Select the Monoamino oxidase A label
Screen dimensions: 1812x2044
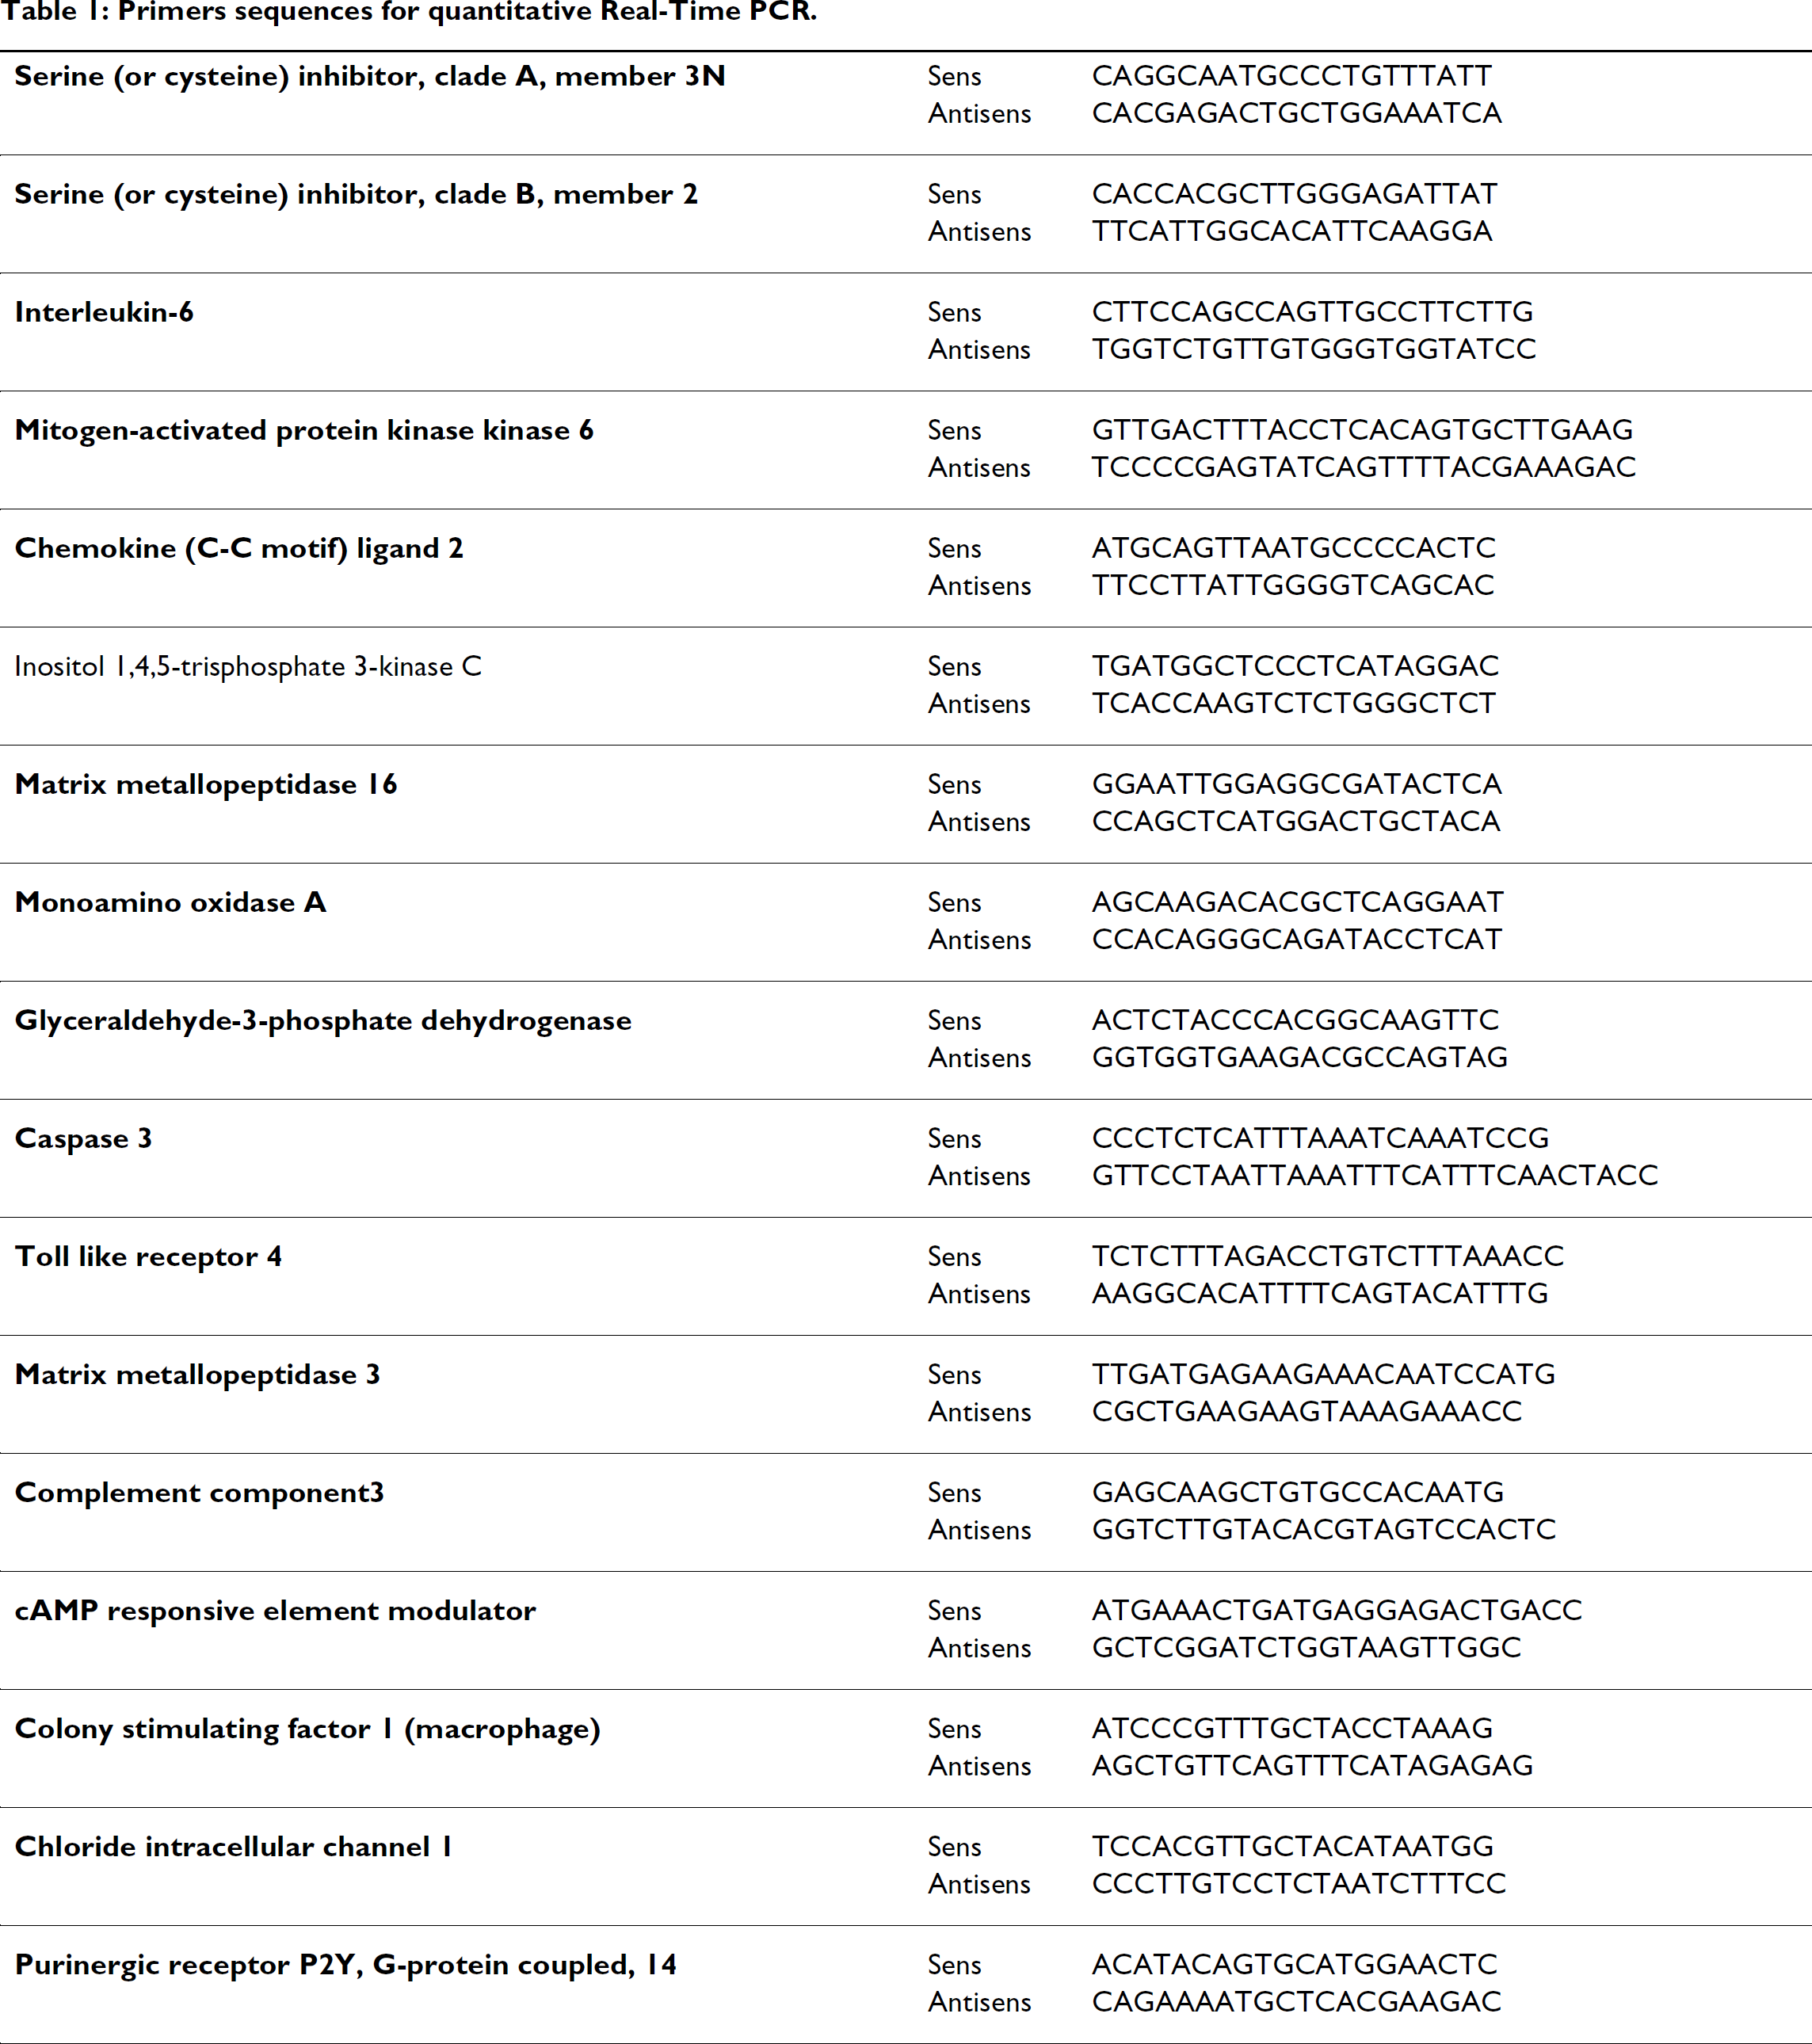[x=170, y=903]
